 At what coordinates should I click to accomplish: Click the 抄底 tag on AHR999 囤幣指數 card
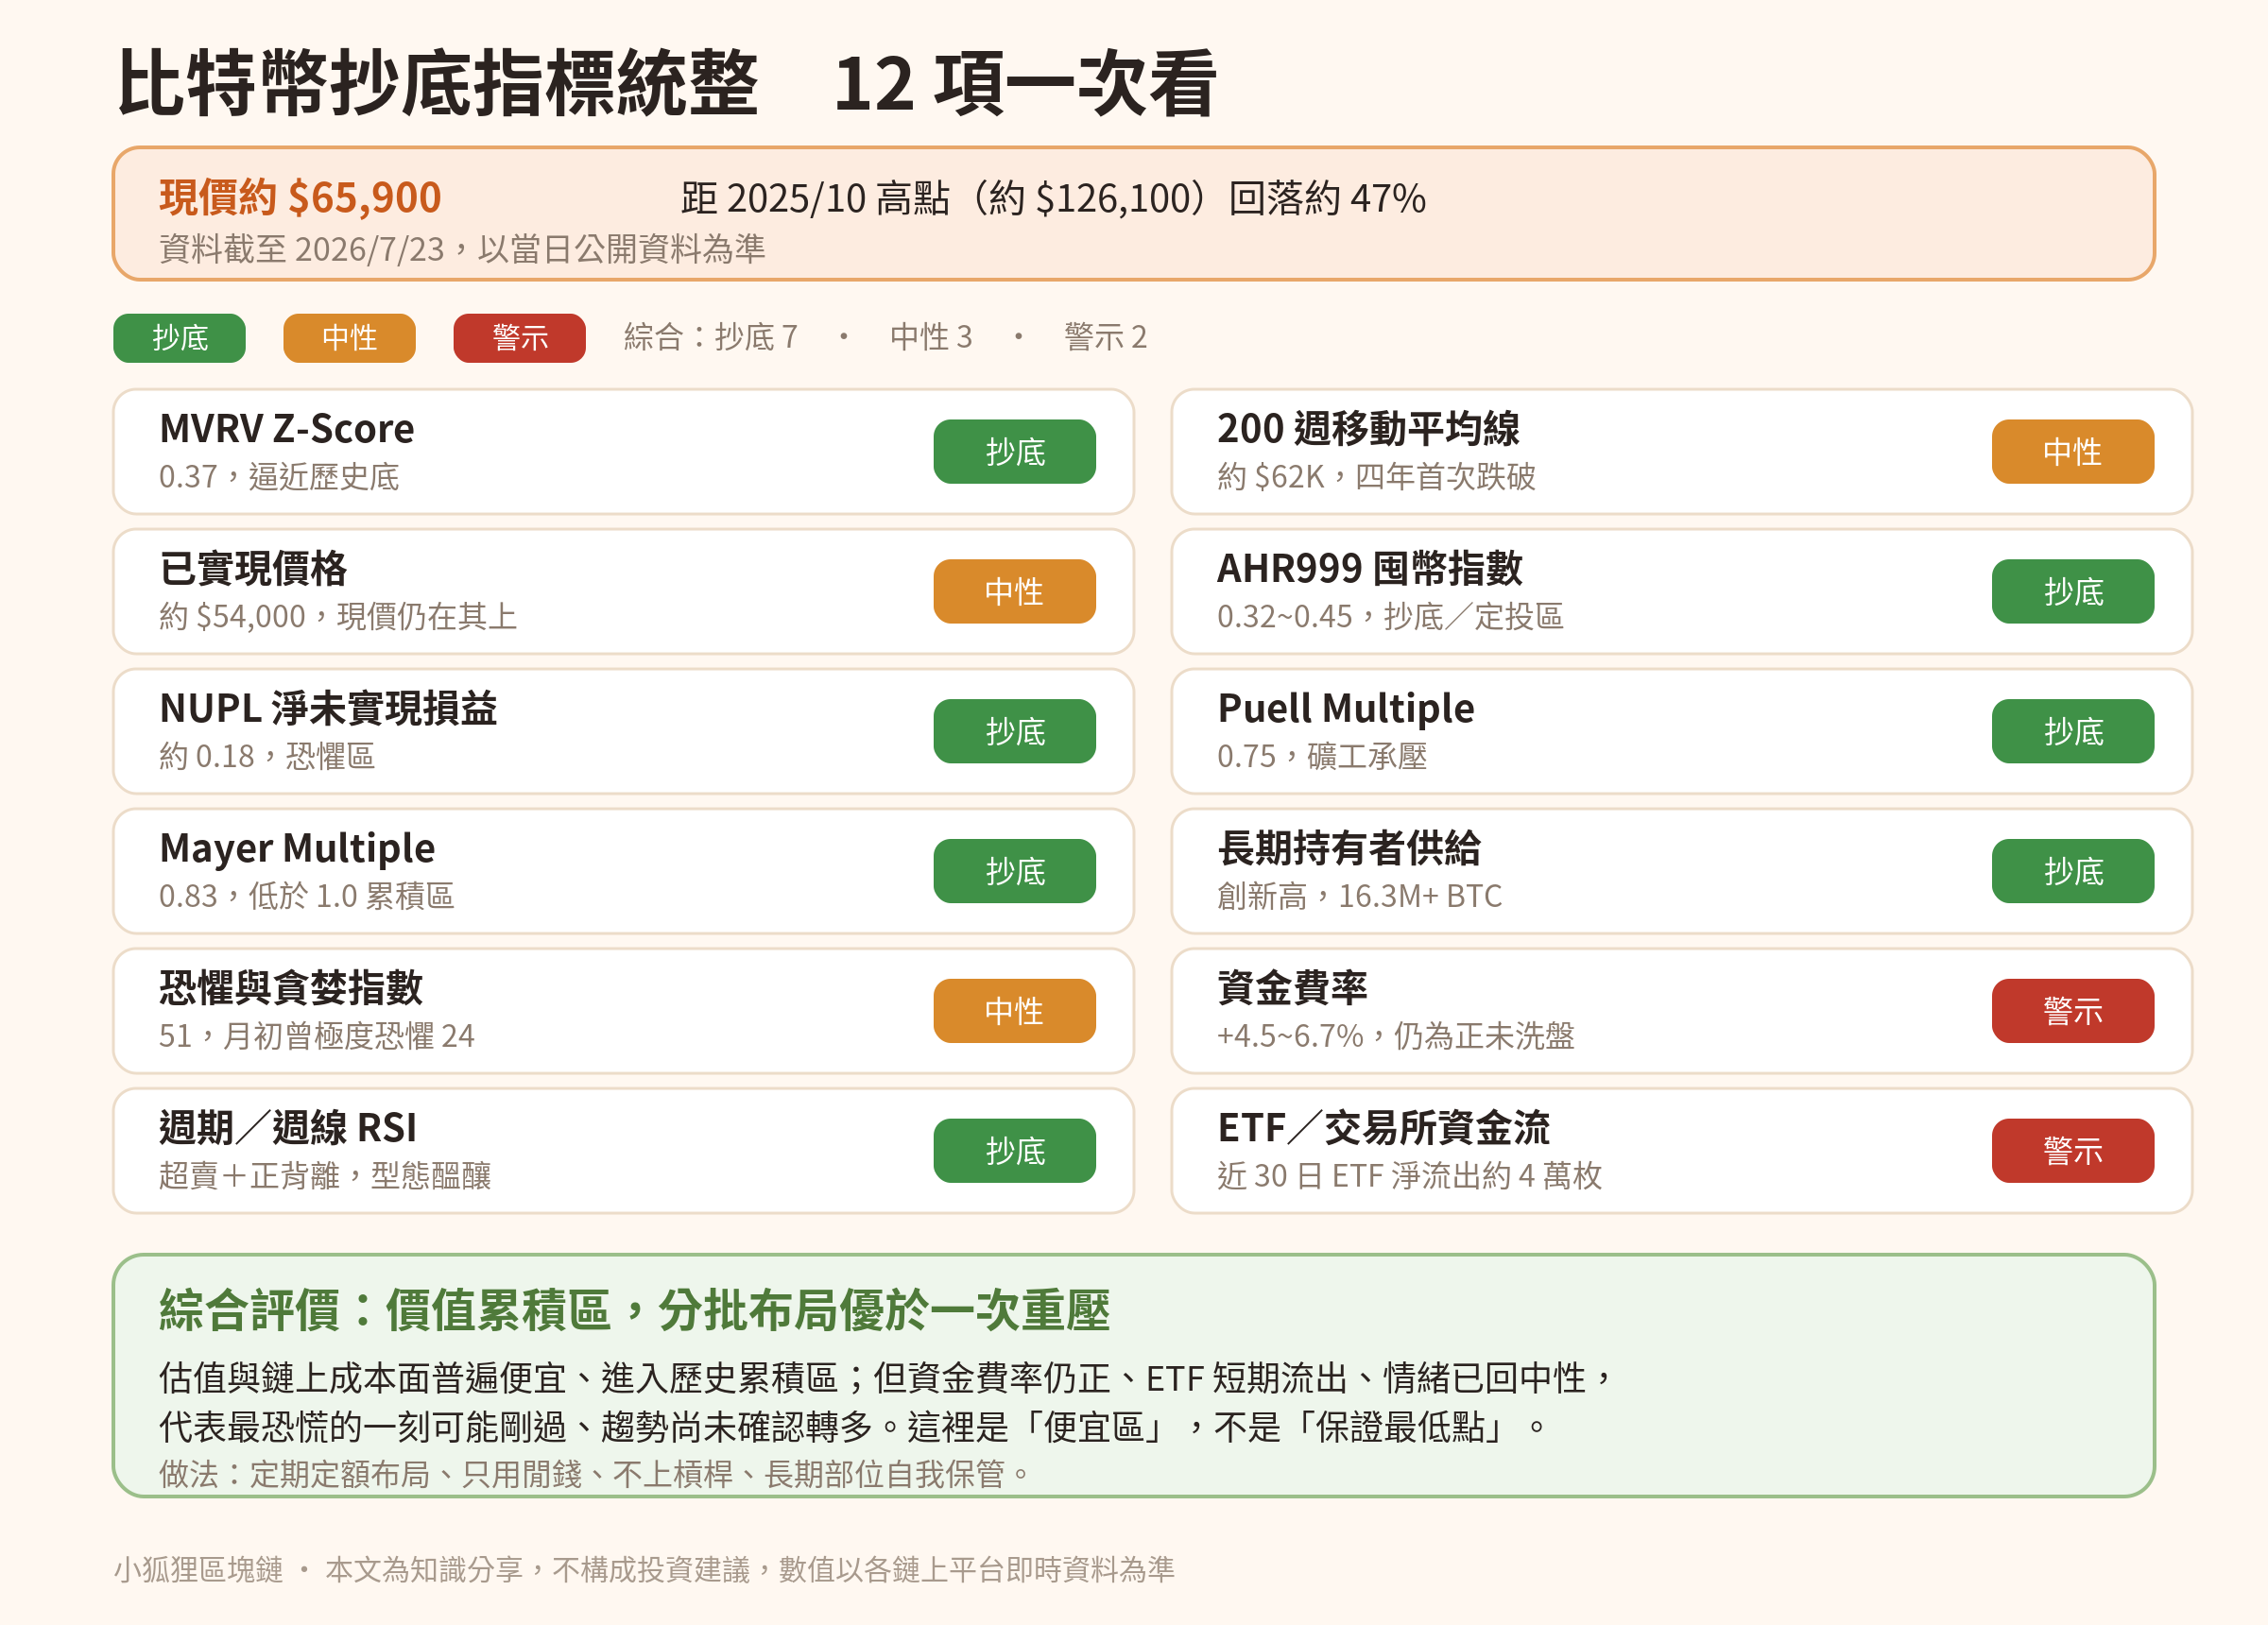pos(2072,592)
